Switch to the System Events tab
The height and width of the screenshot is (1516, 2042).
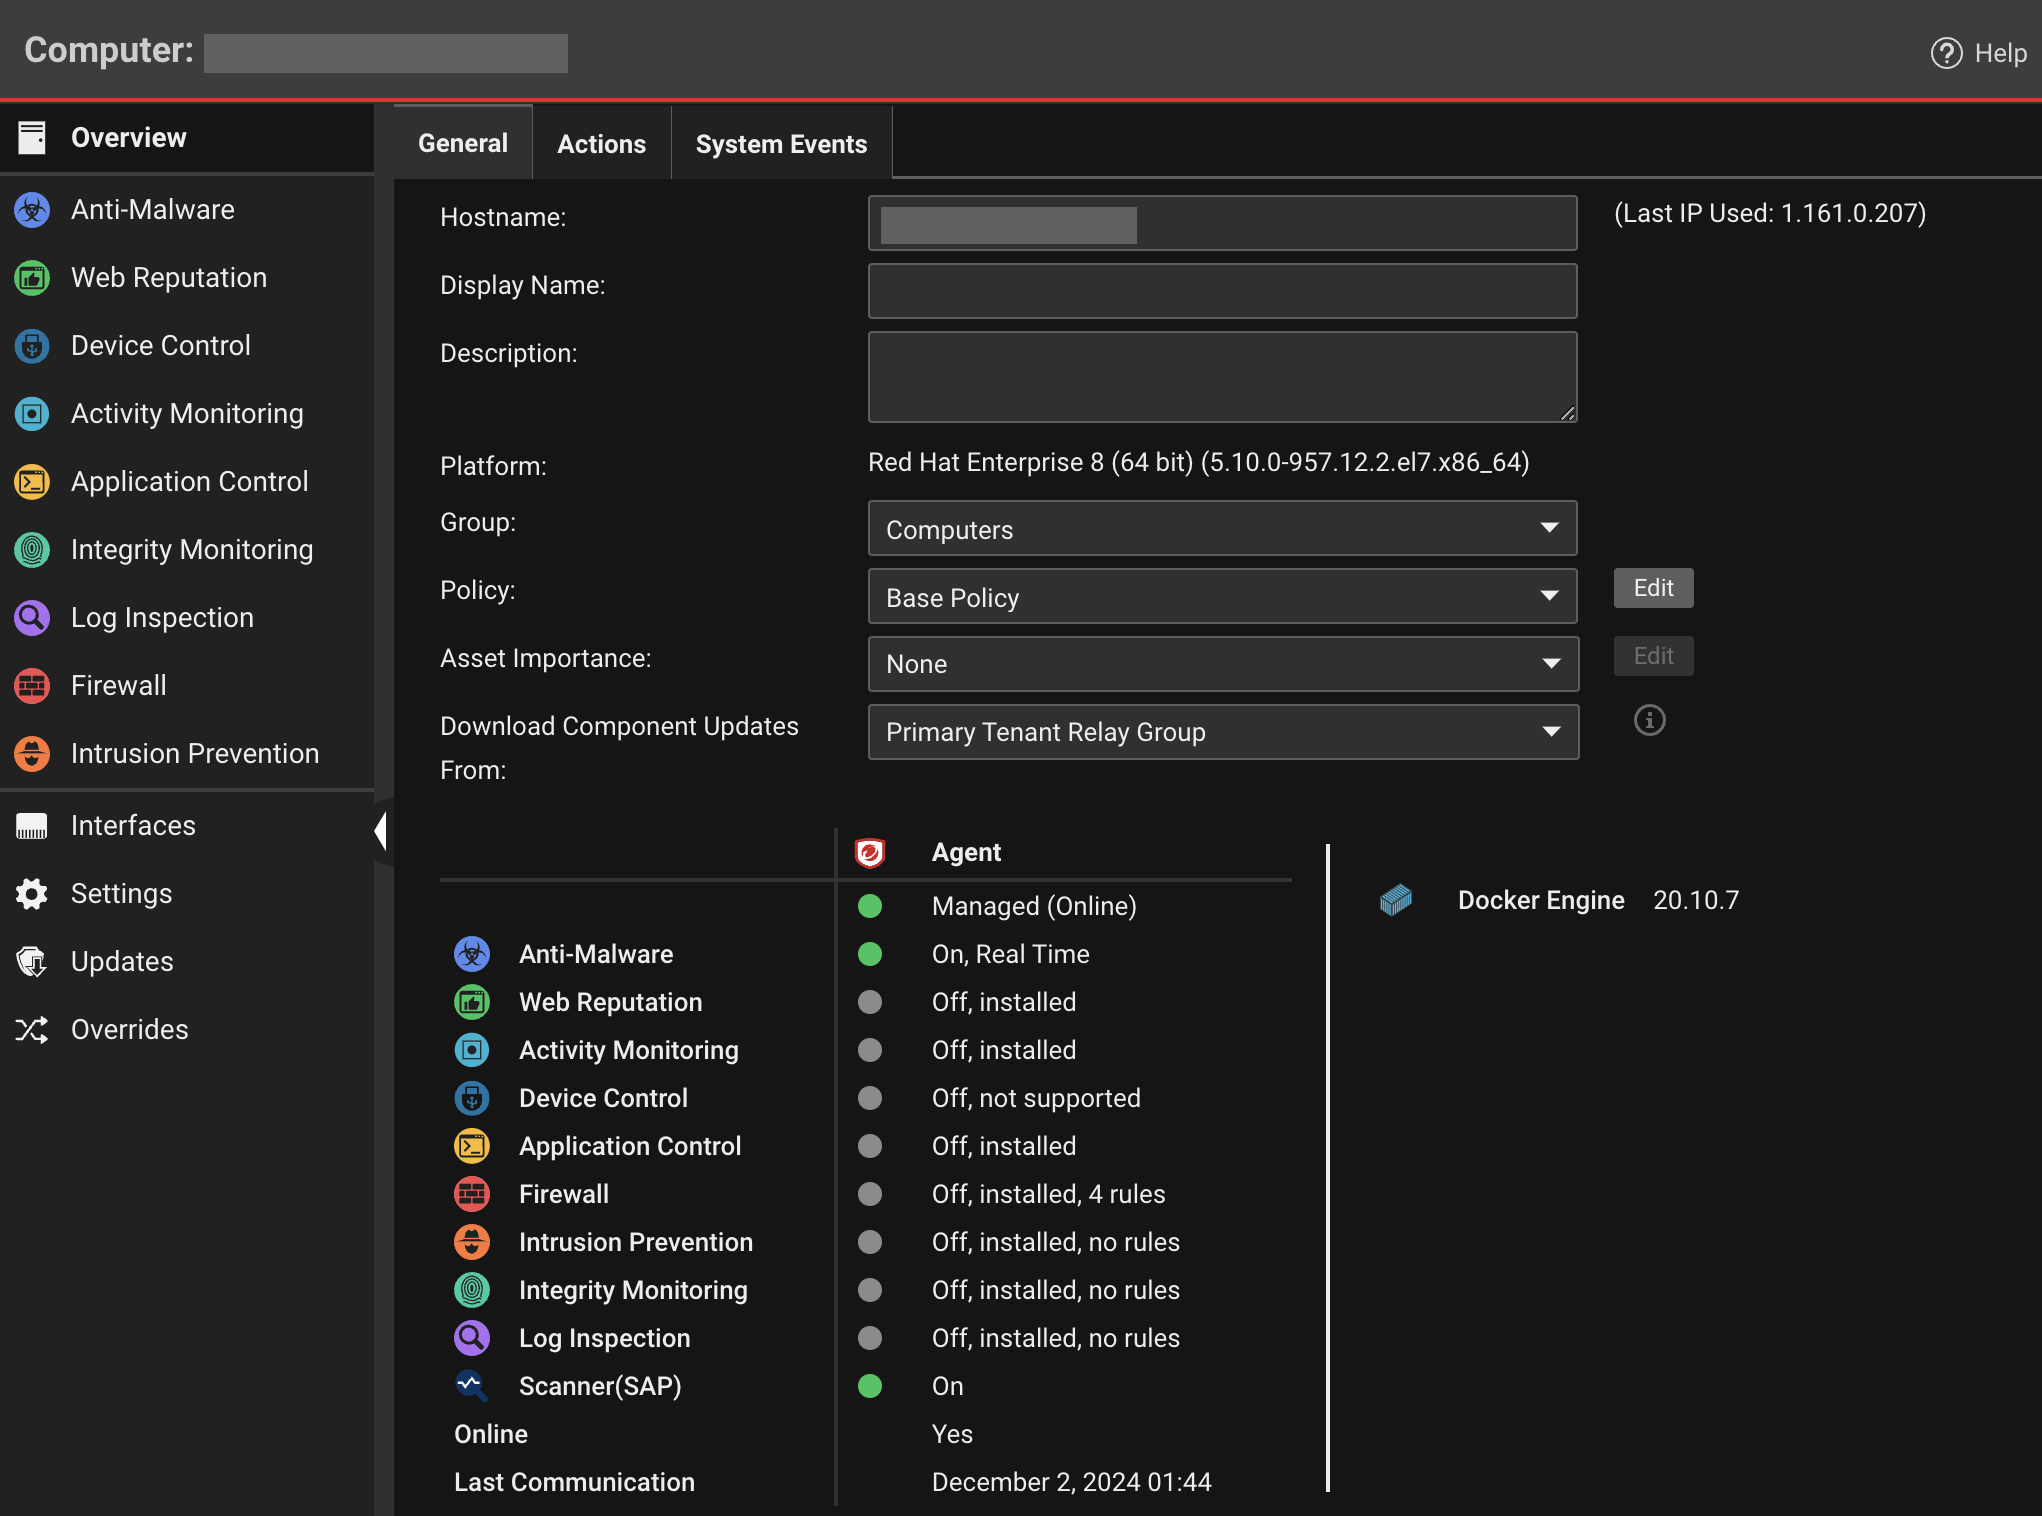click(x=781, y=142)
